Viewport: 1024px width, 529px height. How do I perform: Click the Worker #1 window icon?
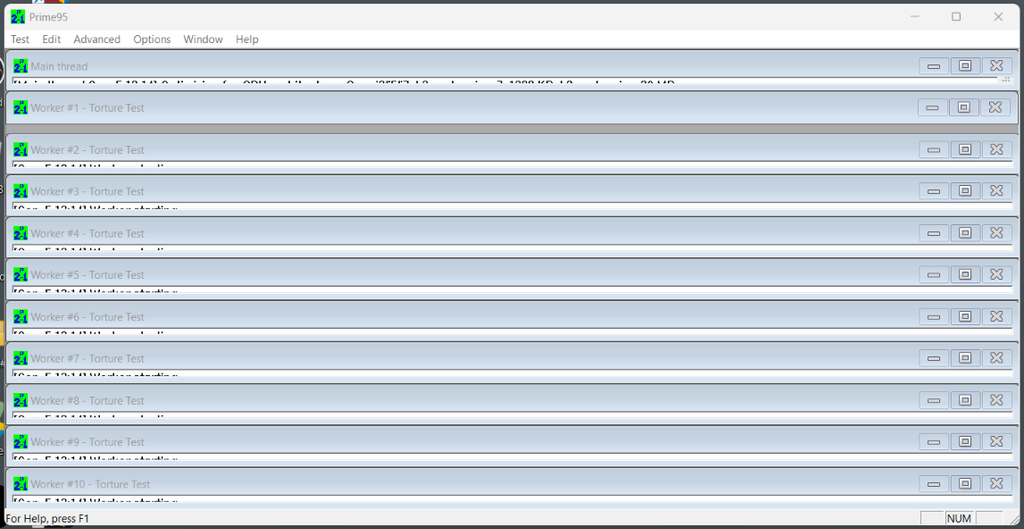pyautogui.click(x=20, y=108)
